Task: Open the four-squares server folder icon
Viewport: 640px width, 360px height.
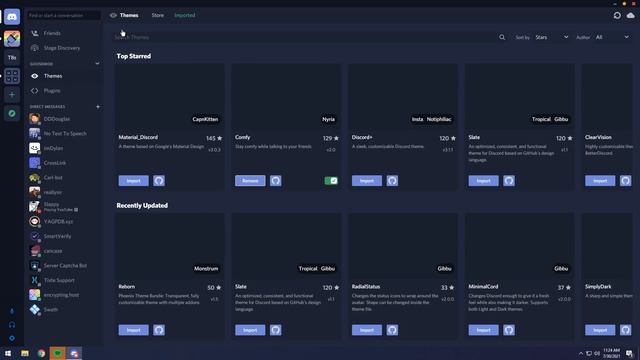Action: click(x=12, y=76)
